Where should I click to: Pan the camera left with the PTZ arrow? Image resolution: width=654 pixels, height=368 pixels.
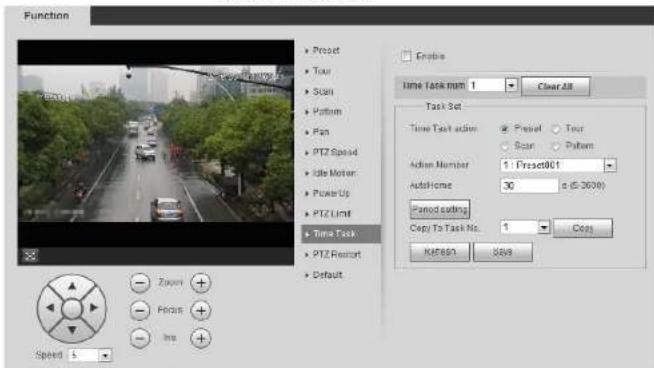(x=50, y=308)
